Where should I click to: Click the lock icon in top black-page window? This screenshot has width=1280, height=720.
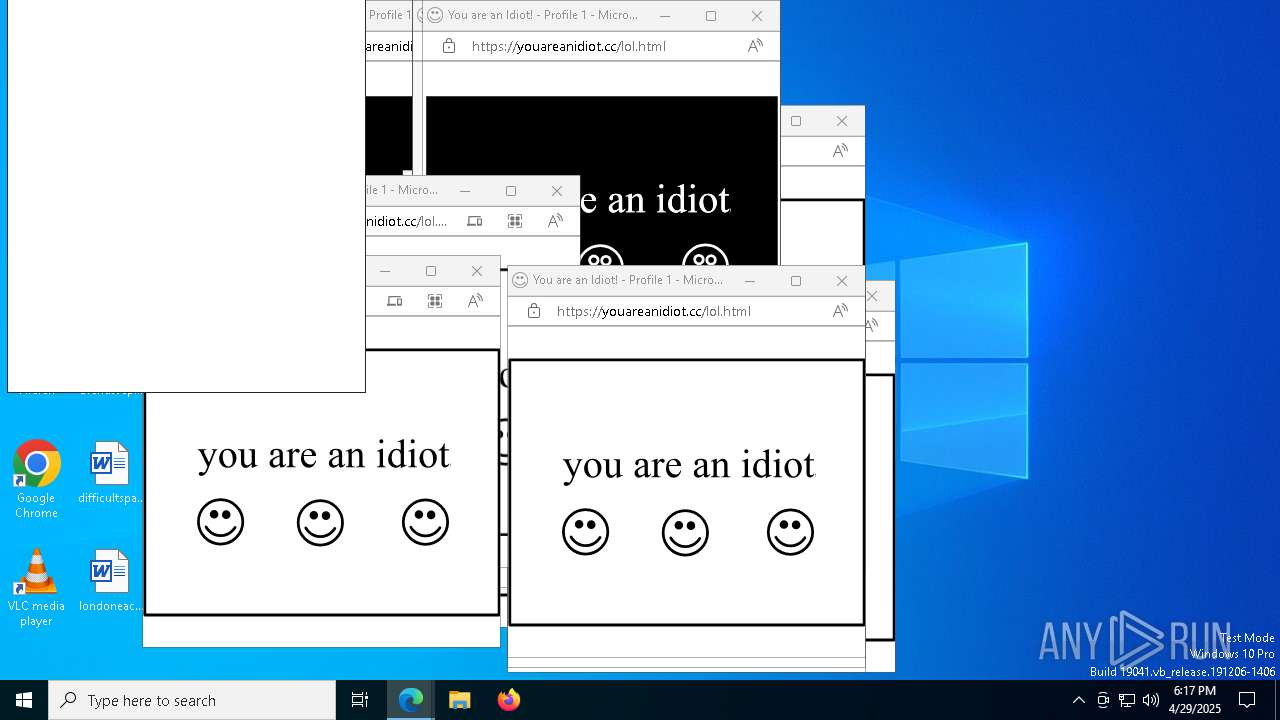tap(449, 46)
